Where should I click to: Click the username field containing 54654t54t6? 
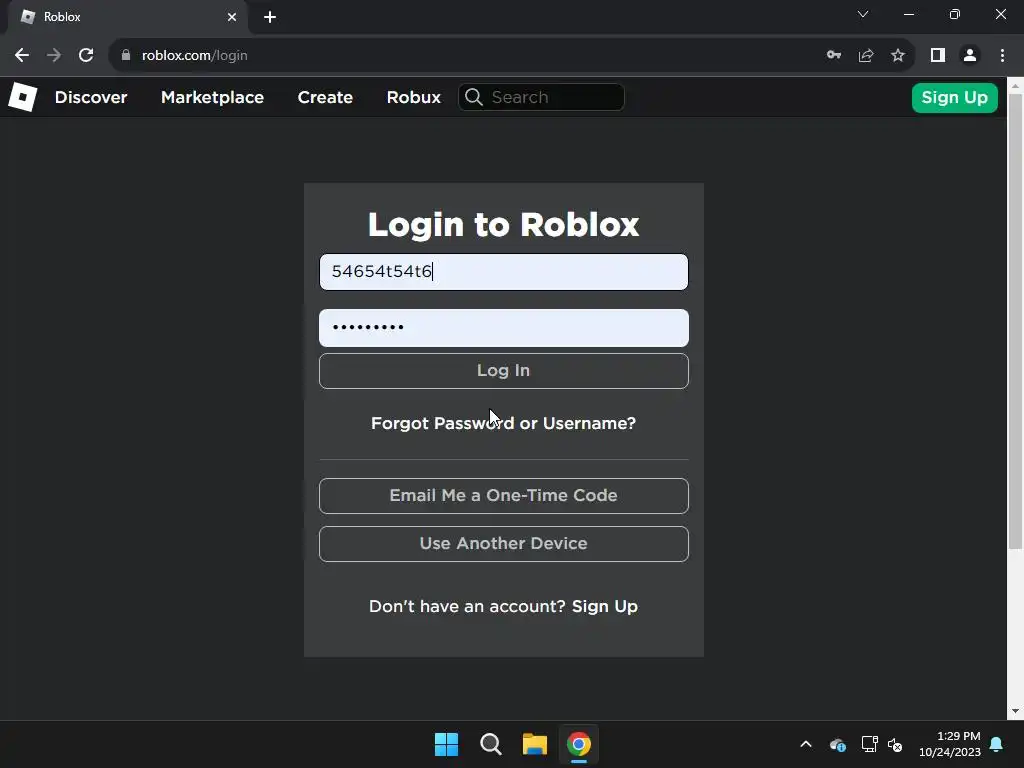tap(504, 272)
